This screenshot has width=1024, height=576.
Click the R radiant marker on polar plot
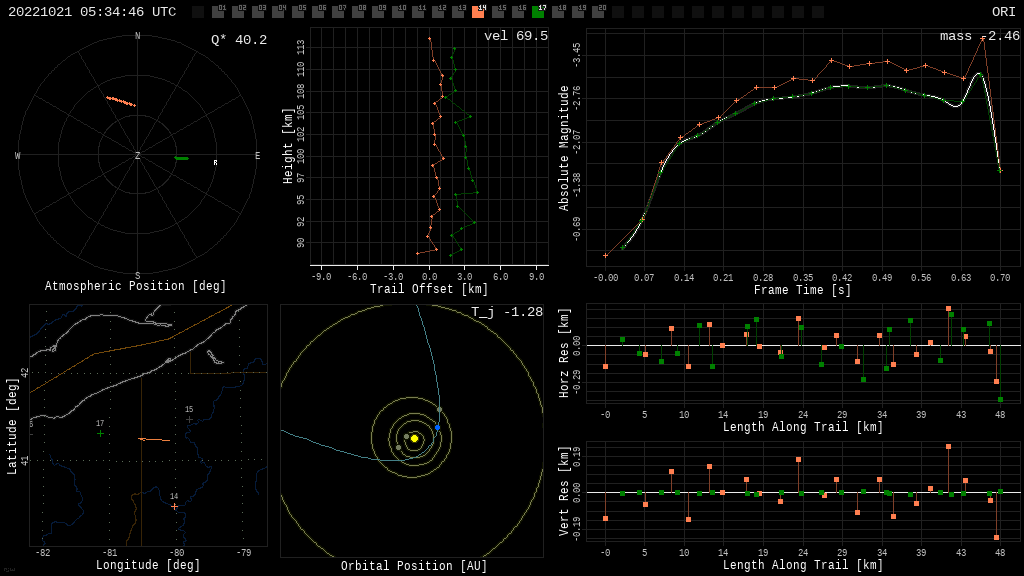click(x=216, y=163)
